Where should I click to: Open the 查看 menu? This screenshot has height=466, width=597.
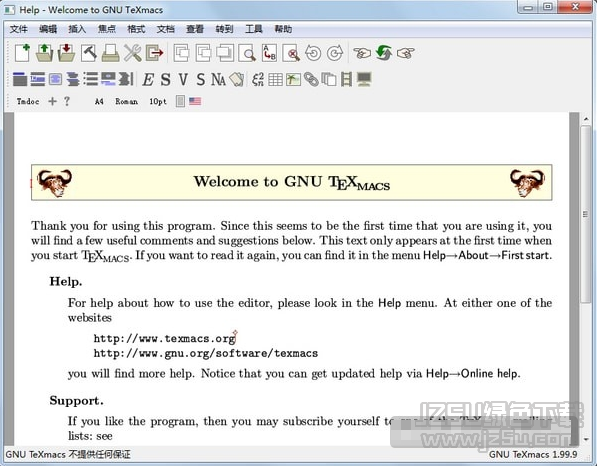pyautogui.click(x=195, y=29)
